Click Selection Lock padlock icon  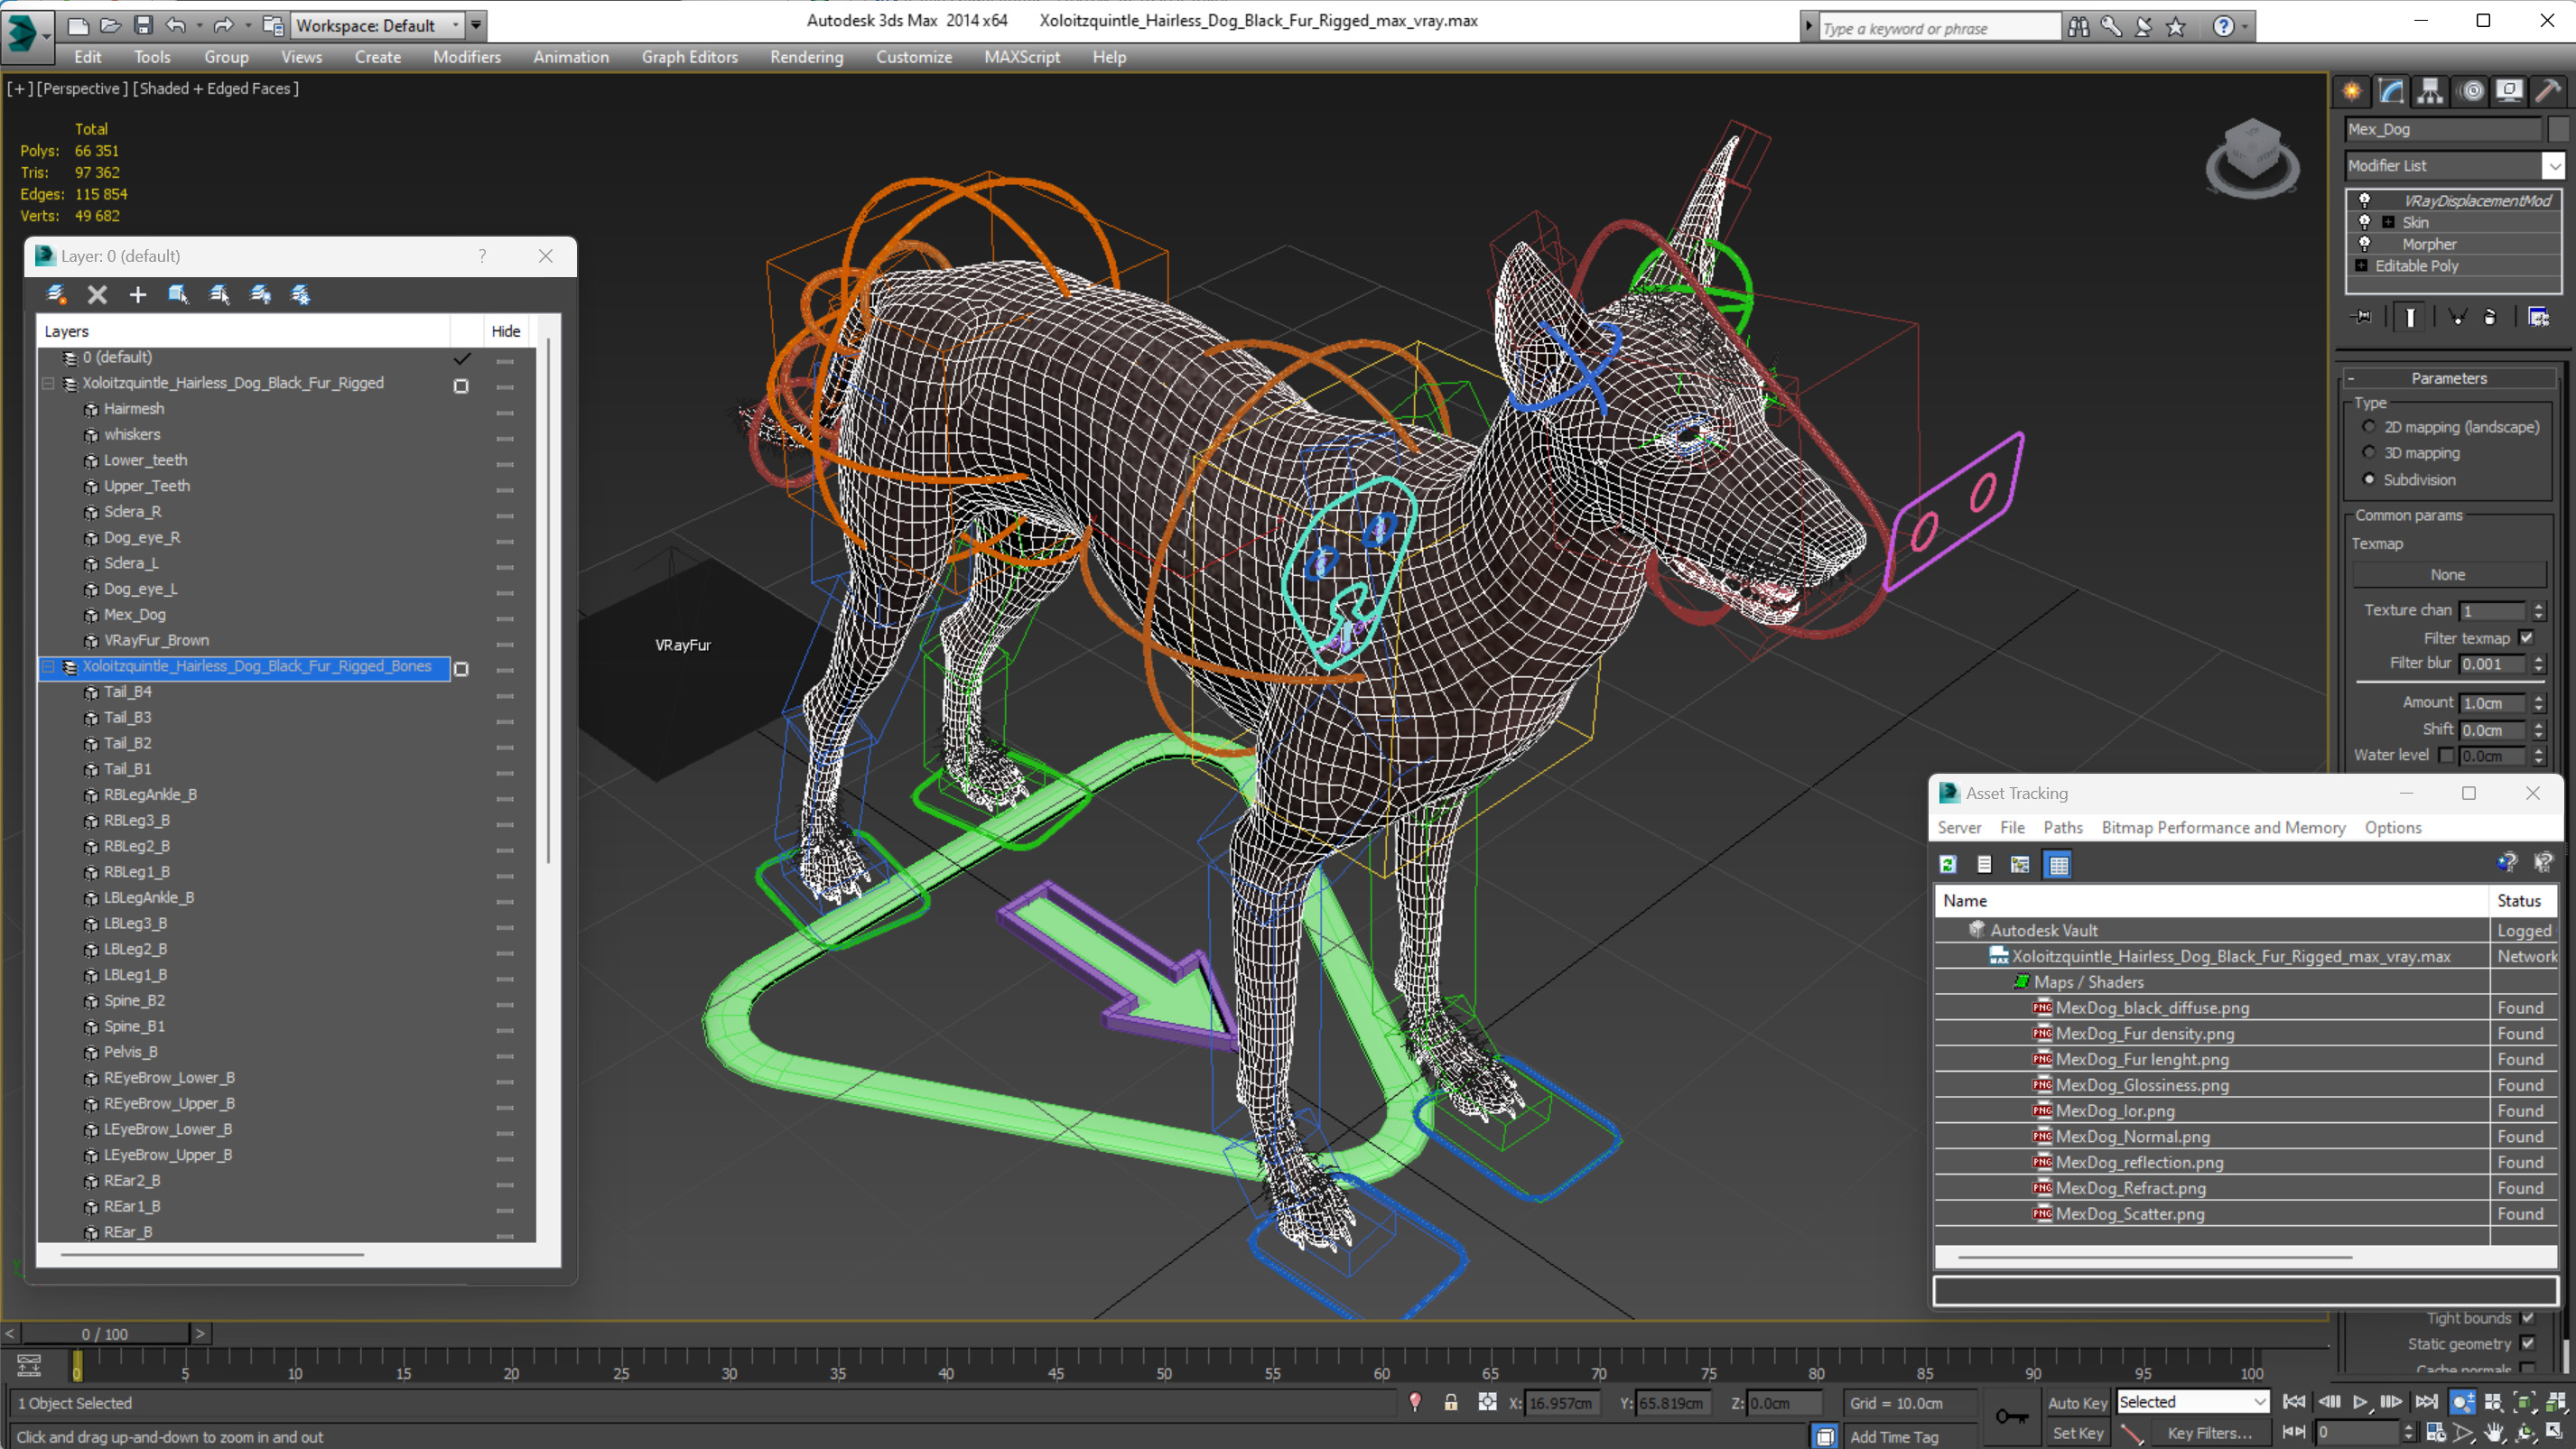tap(1450, 1402)
